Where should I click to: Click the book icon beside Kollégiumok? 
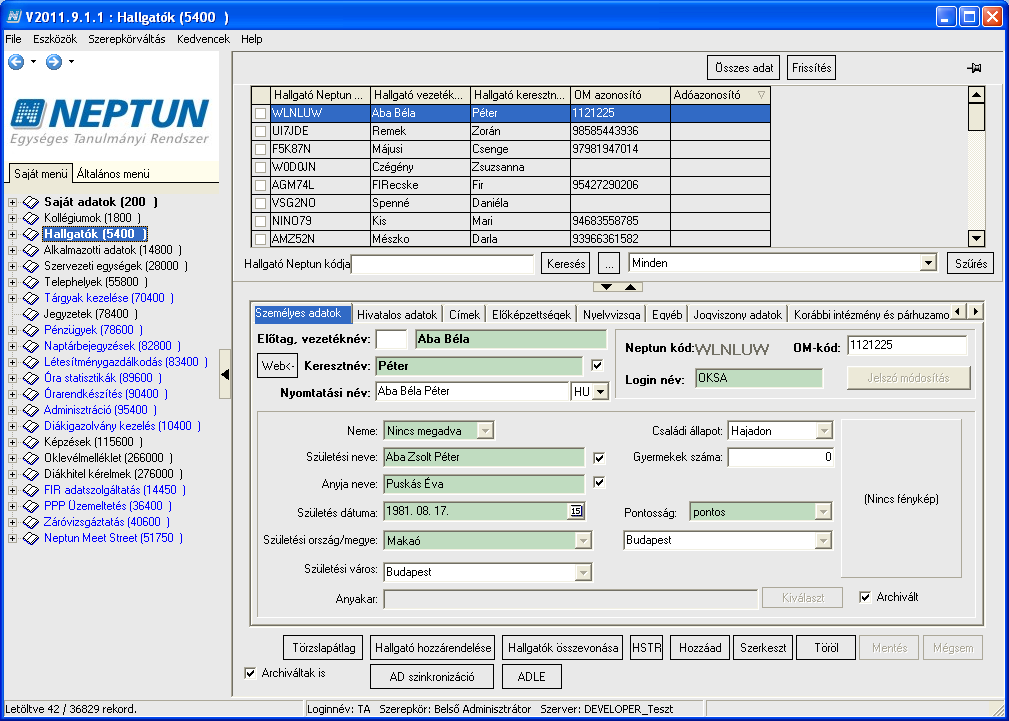point(31,218)
